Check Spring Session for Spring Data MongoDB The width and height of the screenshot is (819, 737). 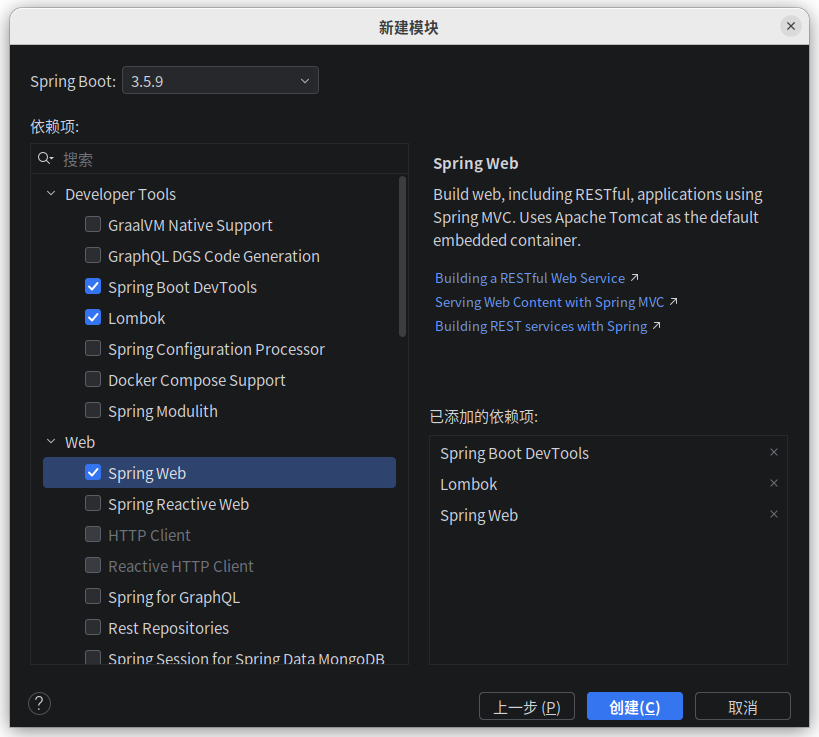(x=93, y=657)
